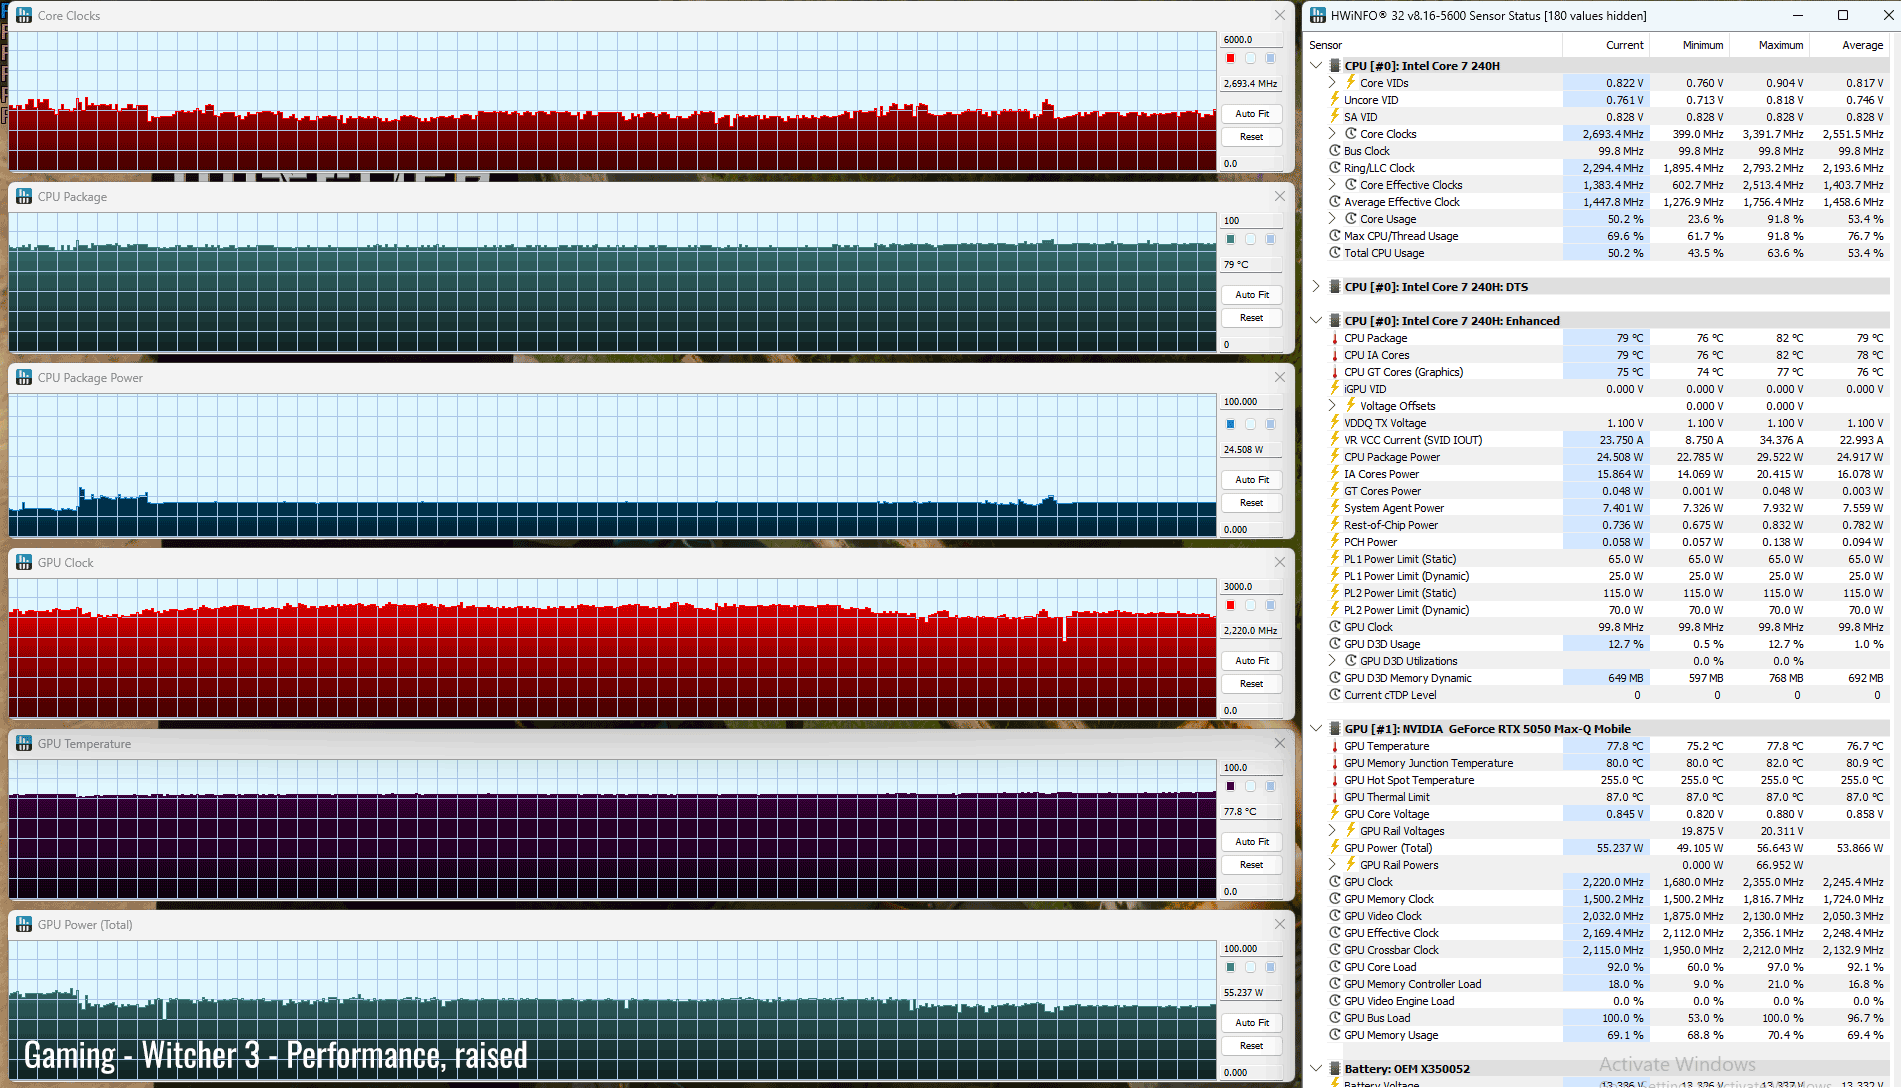Click the thermometer icon of GPU Hot Spot Temperature

1335,780
